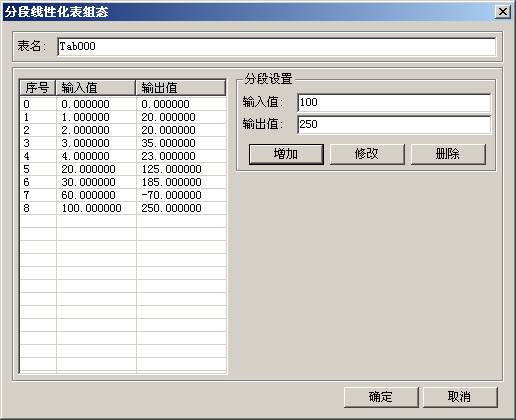This screenshot has width=516, height=420.
Task: Select row 5 with input 20.000000
Action: [123, 169]
